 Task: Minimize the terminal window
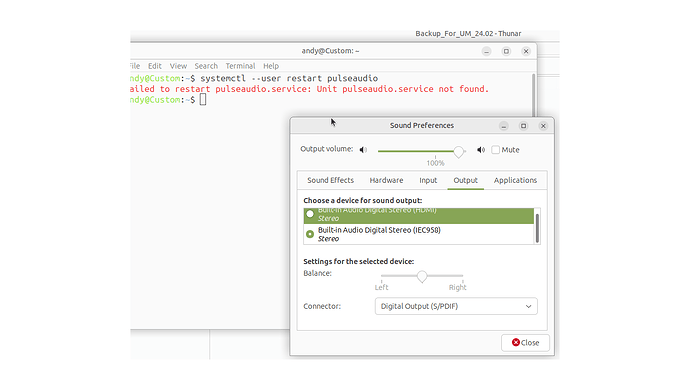click(x=486, y=51)
